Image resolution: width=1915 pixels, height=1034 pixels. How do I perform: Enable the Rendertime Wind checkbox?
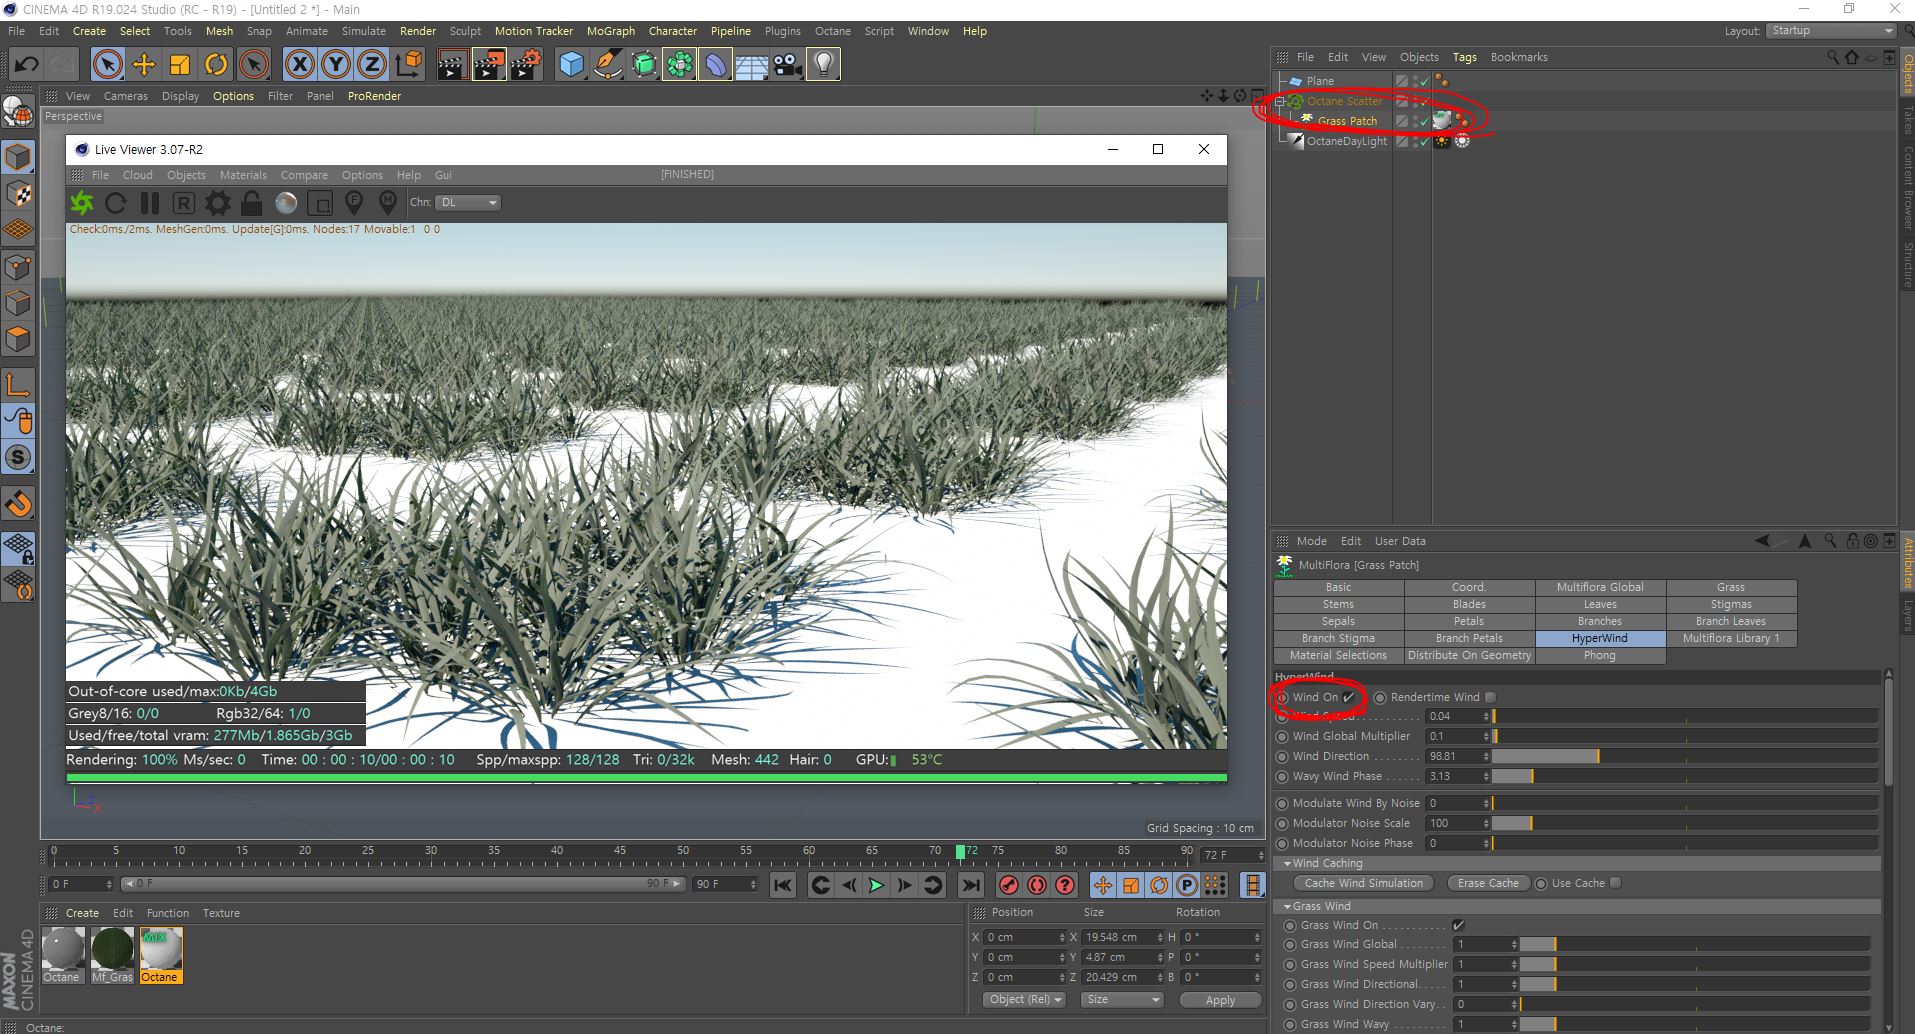tap(1490, 697)
